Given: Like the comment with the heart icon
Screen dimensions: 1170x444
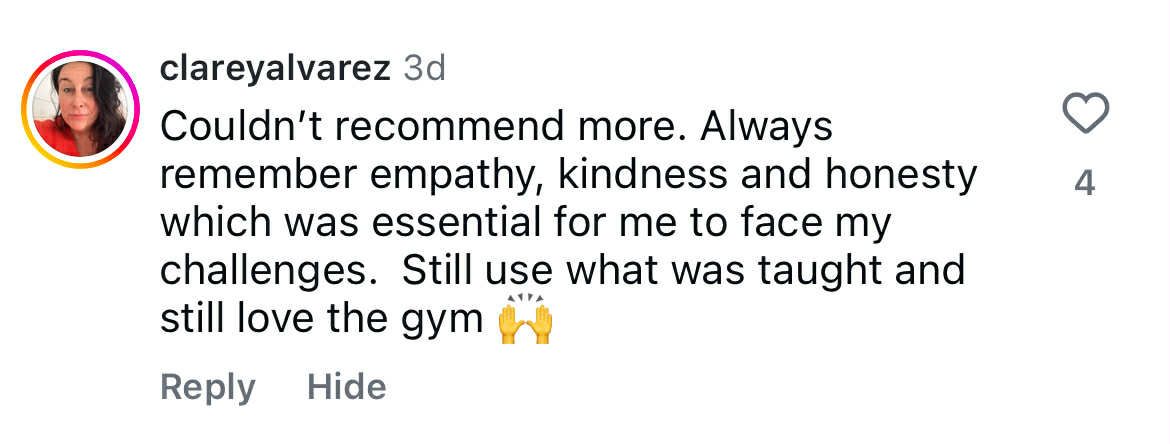Looking at the screenshot, I should [x=1085, y=113].
